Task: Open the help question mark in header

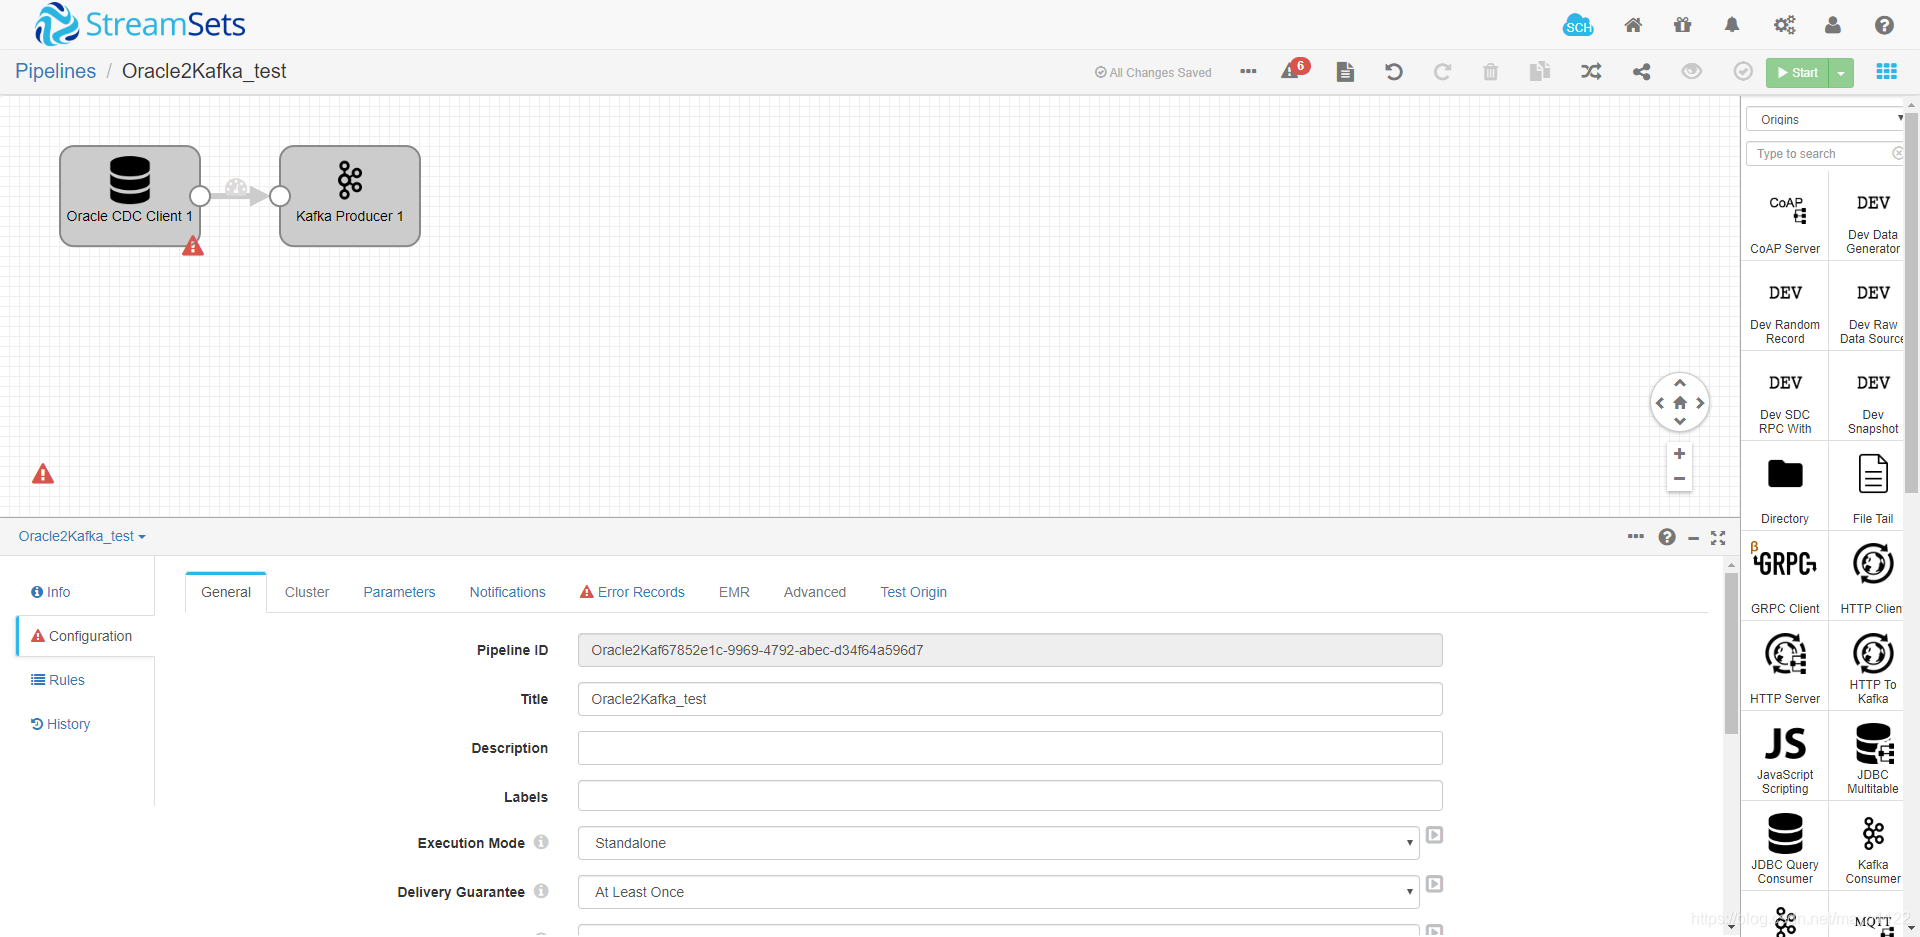Action: [1884, 26]
